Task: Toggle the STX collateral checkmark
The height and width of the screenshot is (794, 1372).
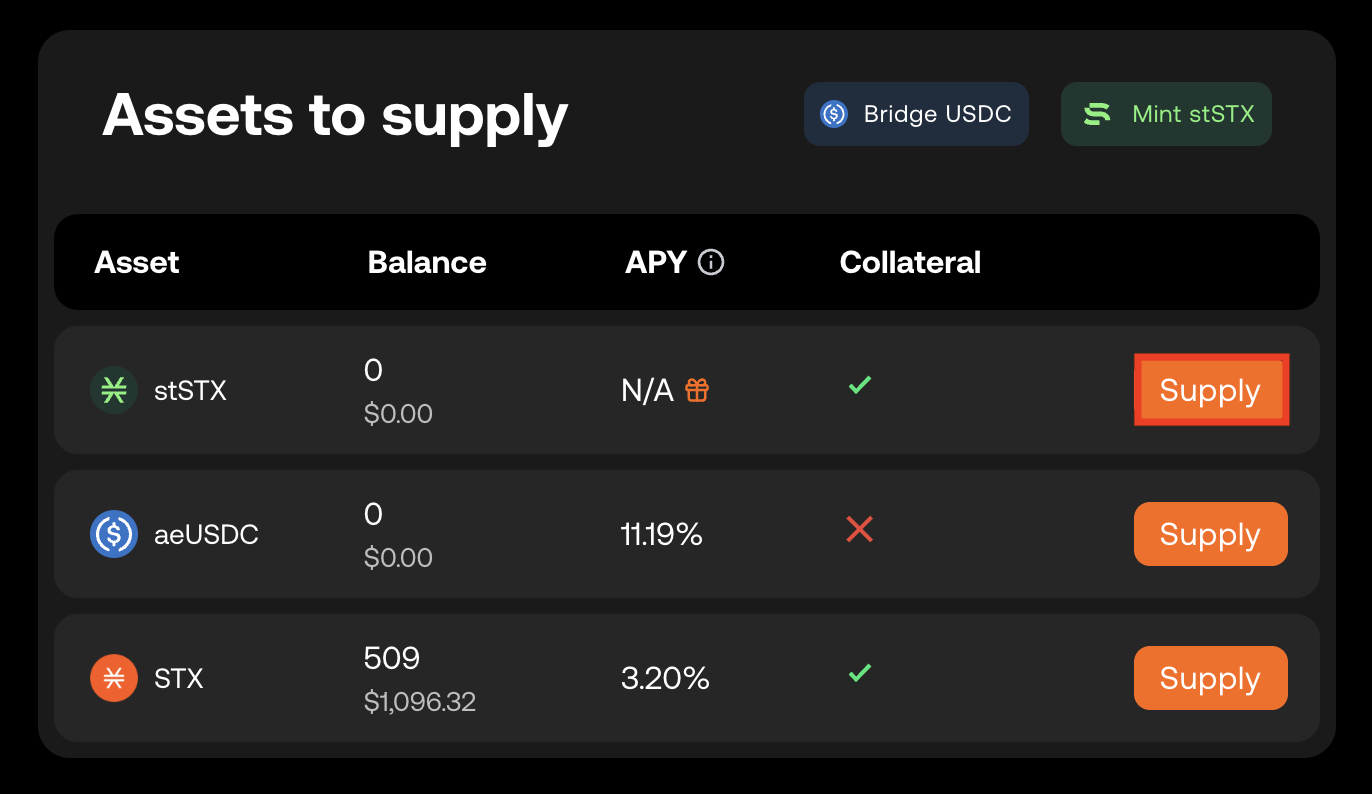Action: coord(859,673)
